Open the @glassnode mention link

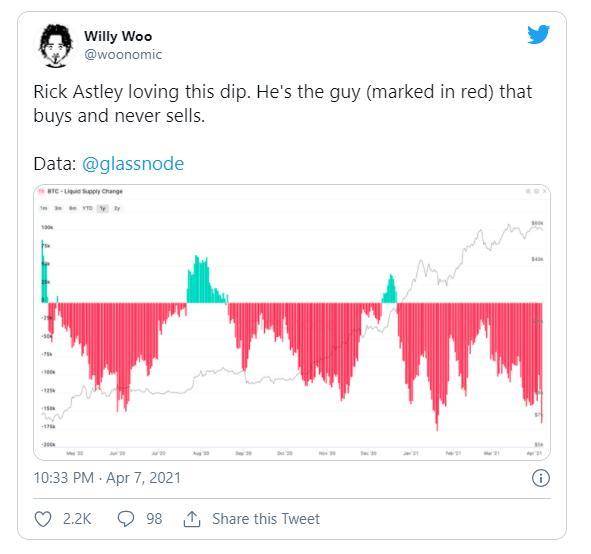tap(133, 164)
